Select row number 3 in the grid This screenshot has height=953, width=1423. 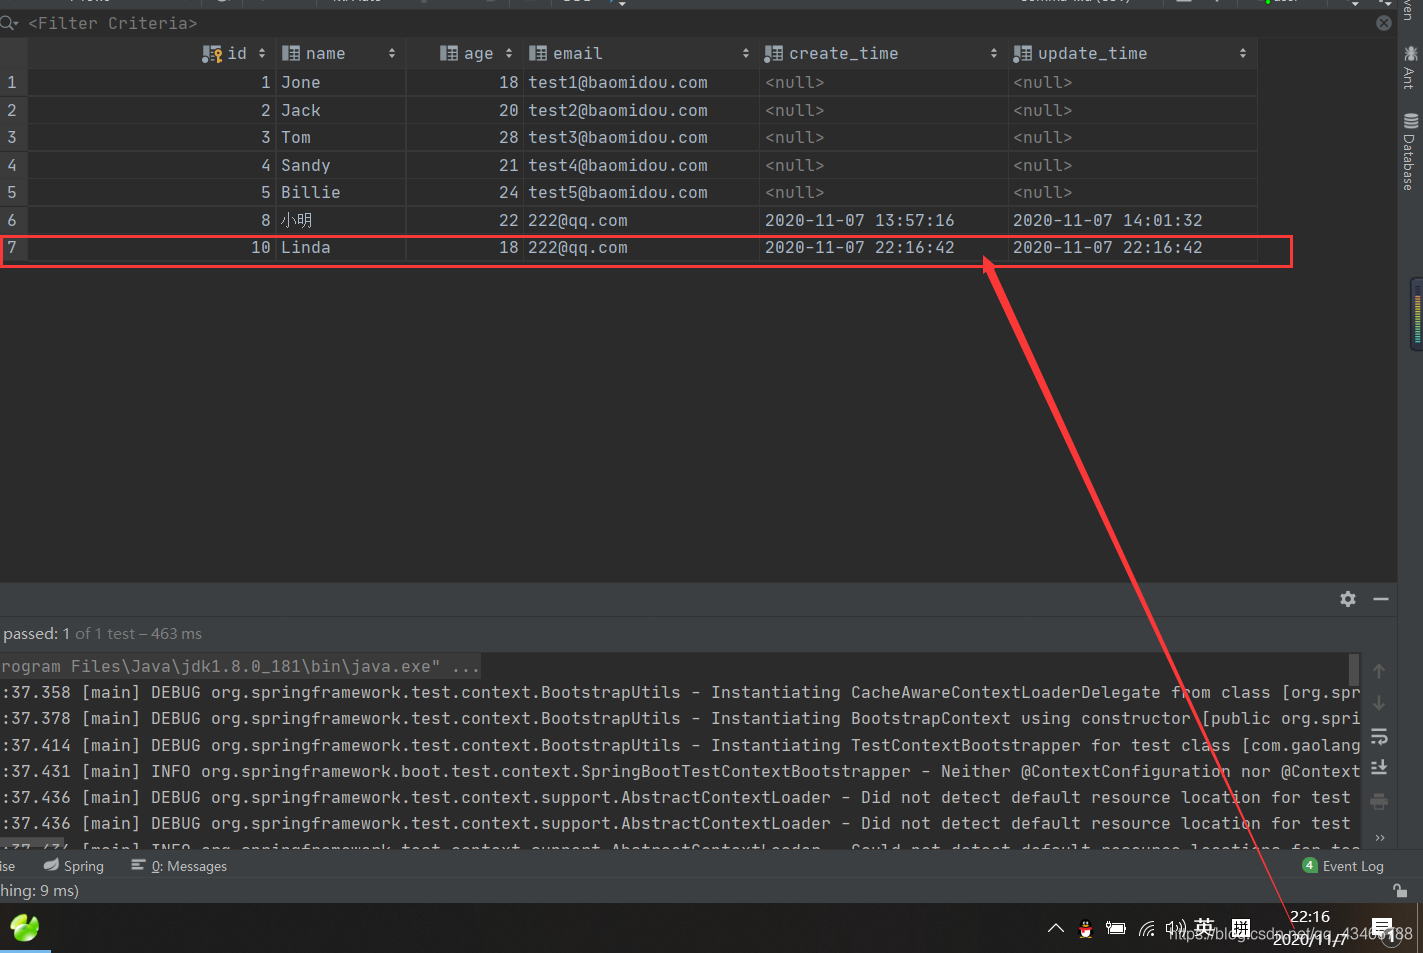tap(12, 137)
